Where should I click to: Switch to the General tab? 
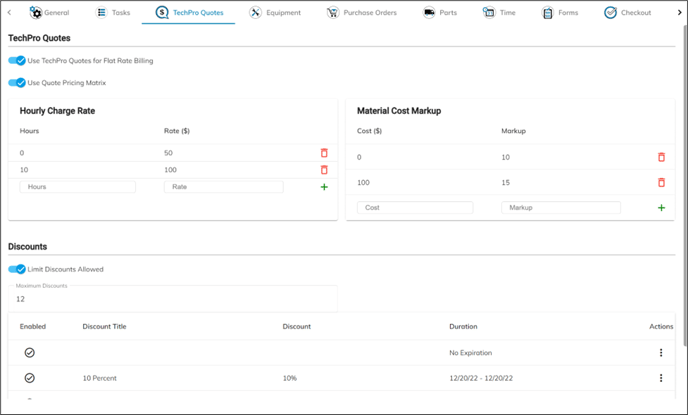(x=49, y=13)
